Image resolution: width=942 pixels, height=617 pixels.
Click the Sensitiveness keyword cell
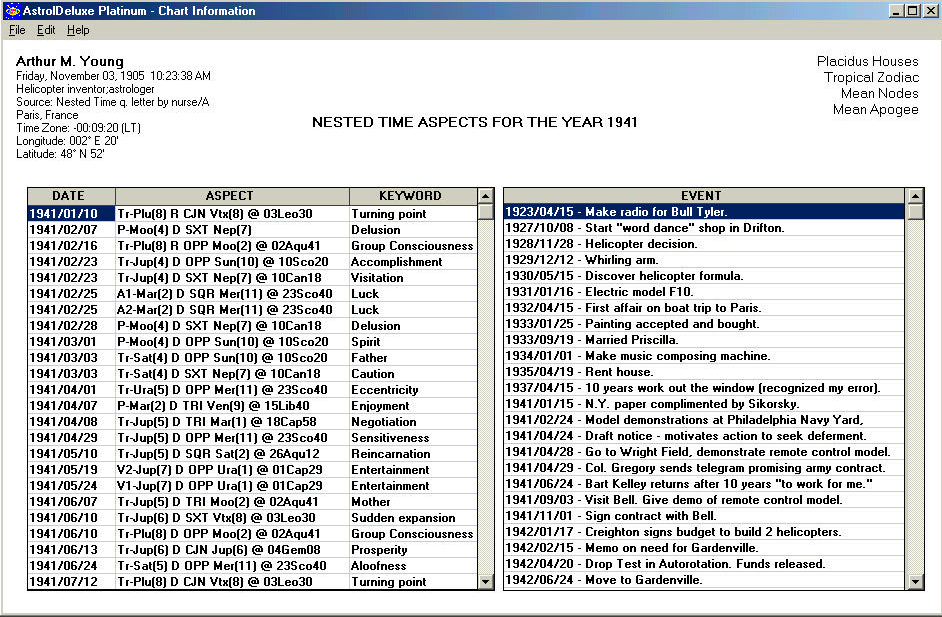point(413,438)
